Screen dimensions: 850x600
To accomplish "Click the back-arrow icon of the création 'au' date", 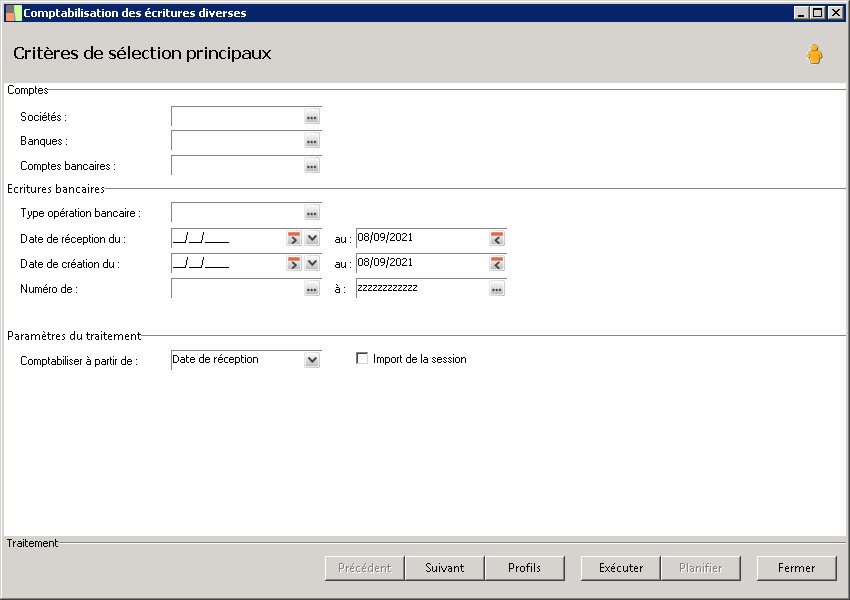I will (x=497, y=263).
